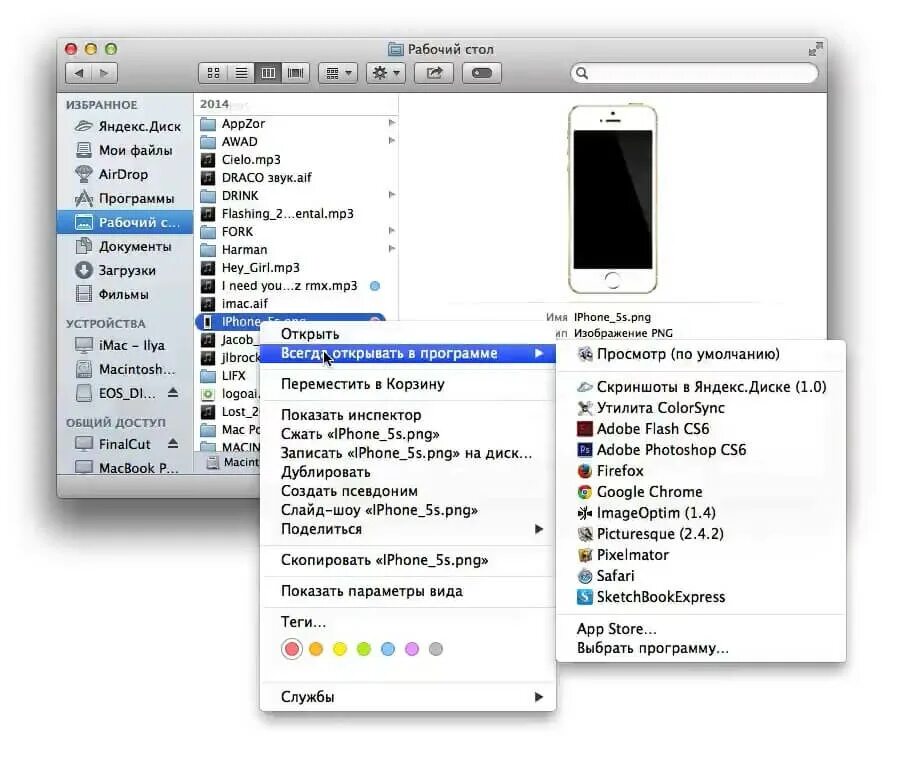Choose Открыть in the context menu

[x=407, y=334]
